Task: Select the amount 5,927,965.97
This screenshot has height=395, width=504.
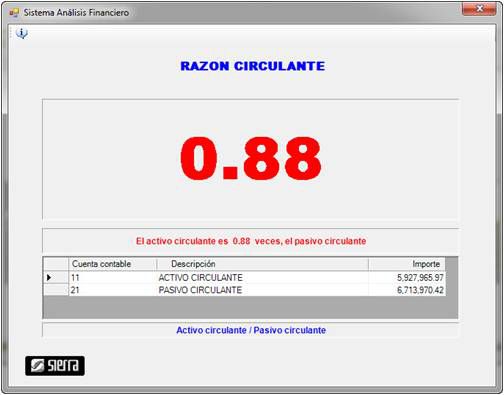Action: (x=407, y=277)
